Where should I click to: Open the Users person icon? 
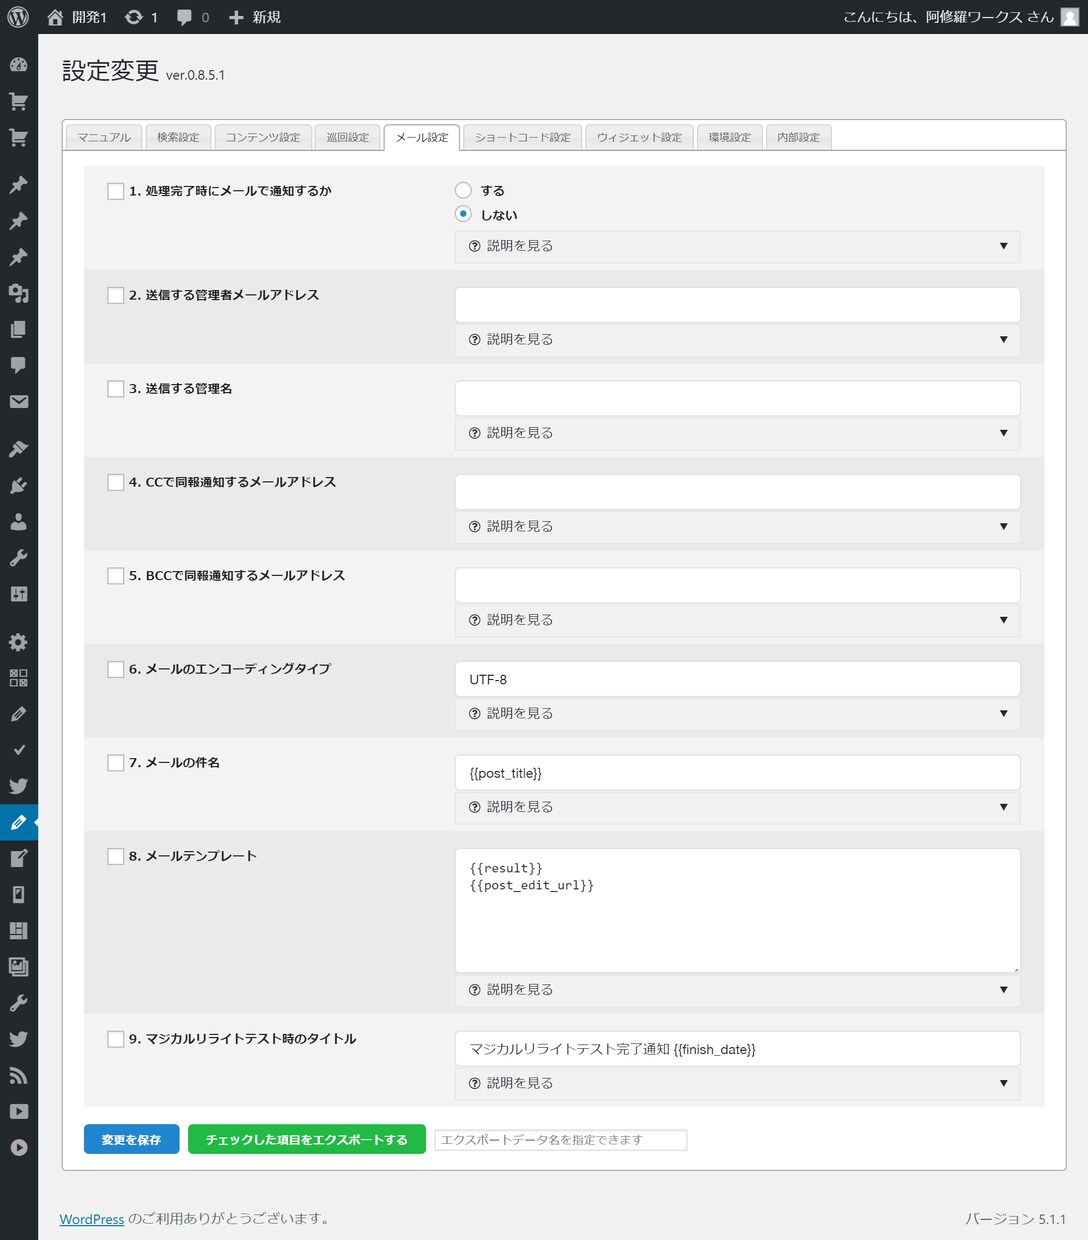pos(18,521)
